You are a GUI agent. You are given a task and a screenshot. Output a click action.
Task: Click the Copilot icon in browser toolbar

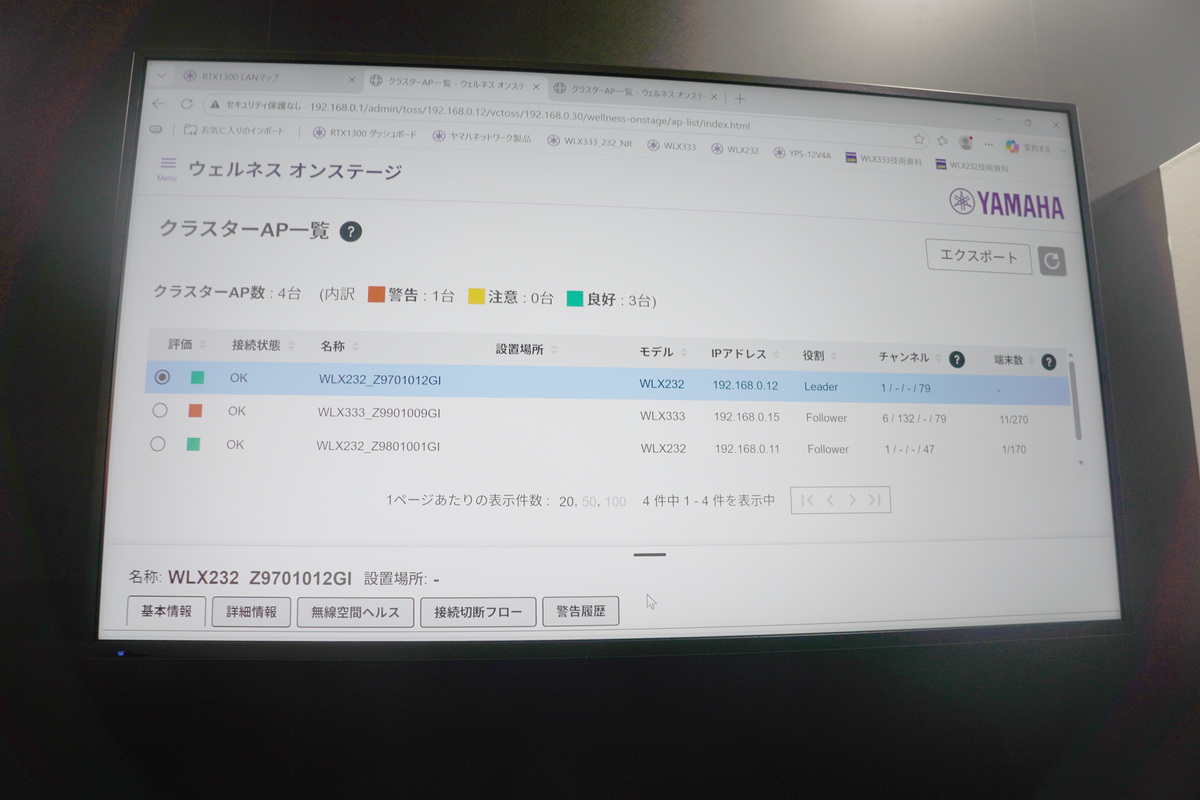point(1012,146)
